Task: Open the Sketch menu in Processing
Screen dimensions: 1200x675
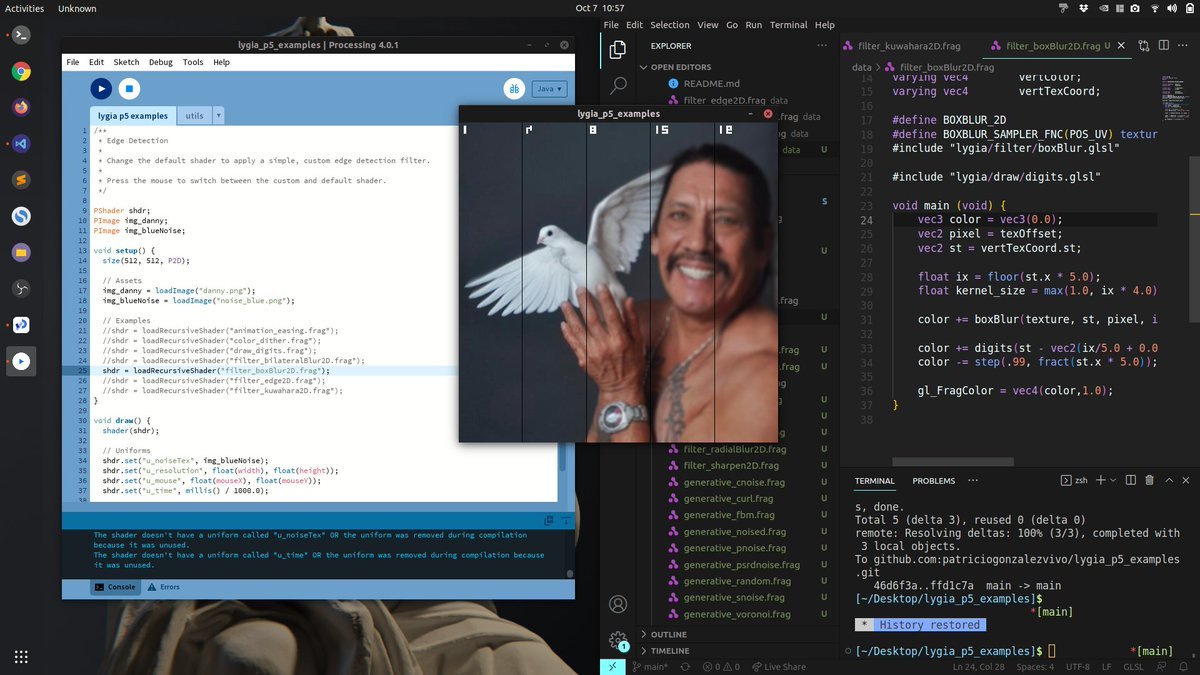Action: (x=126, y=62)
